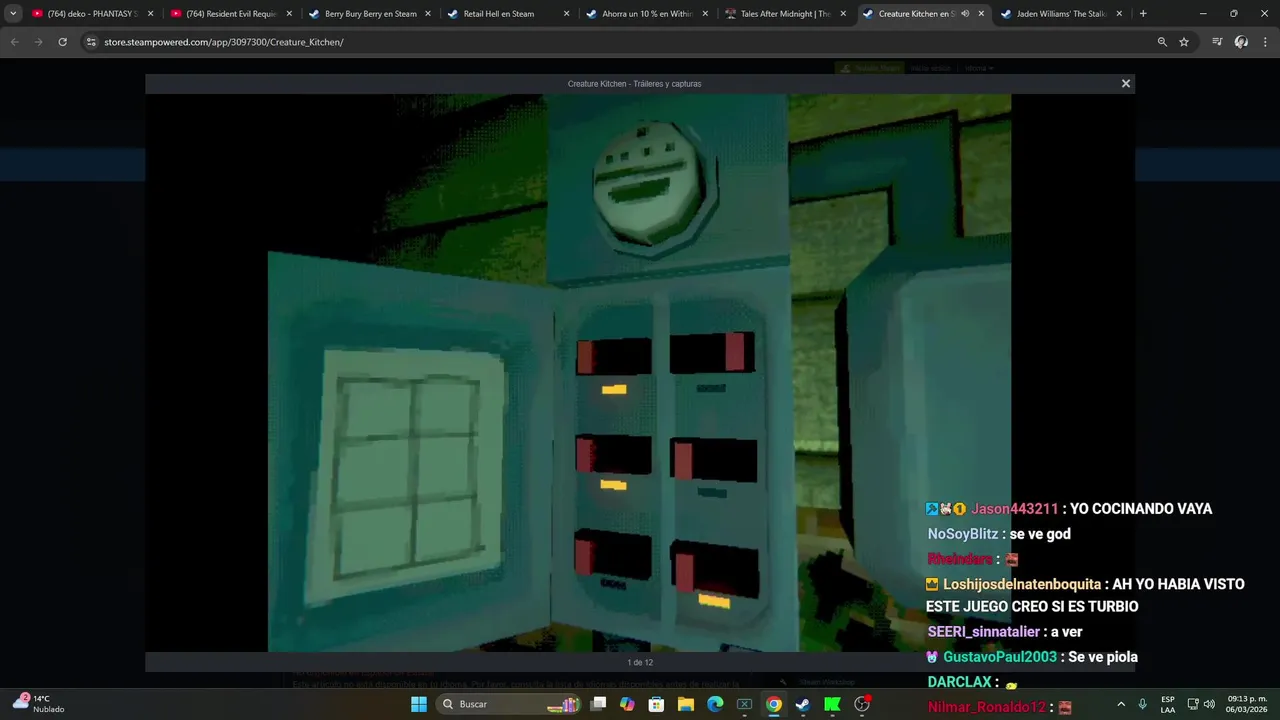
Task: Switch to the Resident Evil Requiem tab
Action: click(x=229, y=14)
